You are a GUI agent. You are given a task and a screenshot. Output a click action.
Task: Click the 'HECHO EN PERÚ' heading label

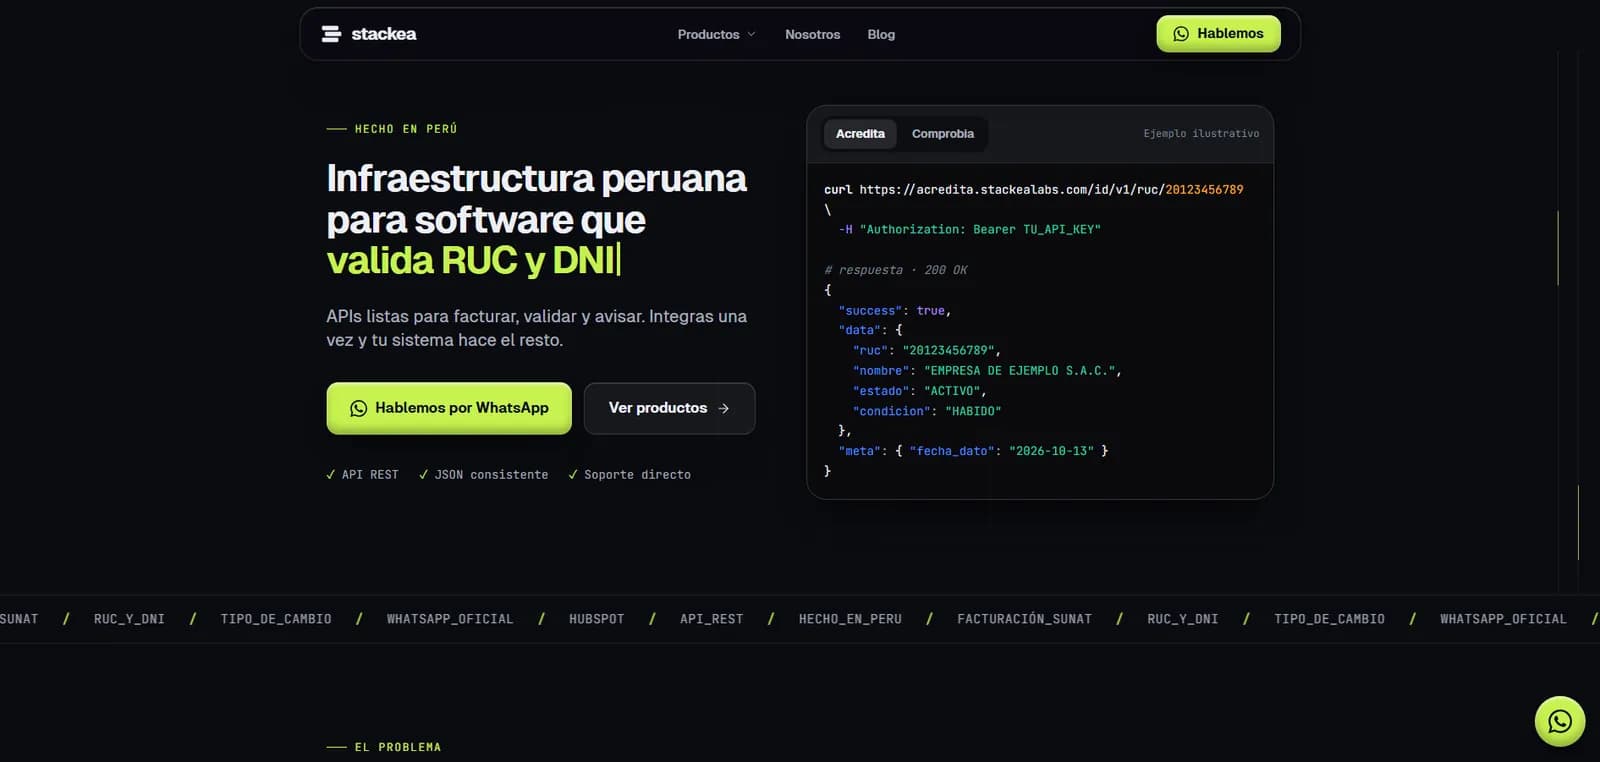406,129
